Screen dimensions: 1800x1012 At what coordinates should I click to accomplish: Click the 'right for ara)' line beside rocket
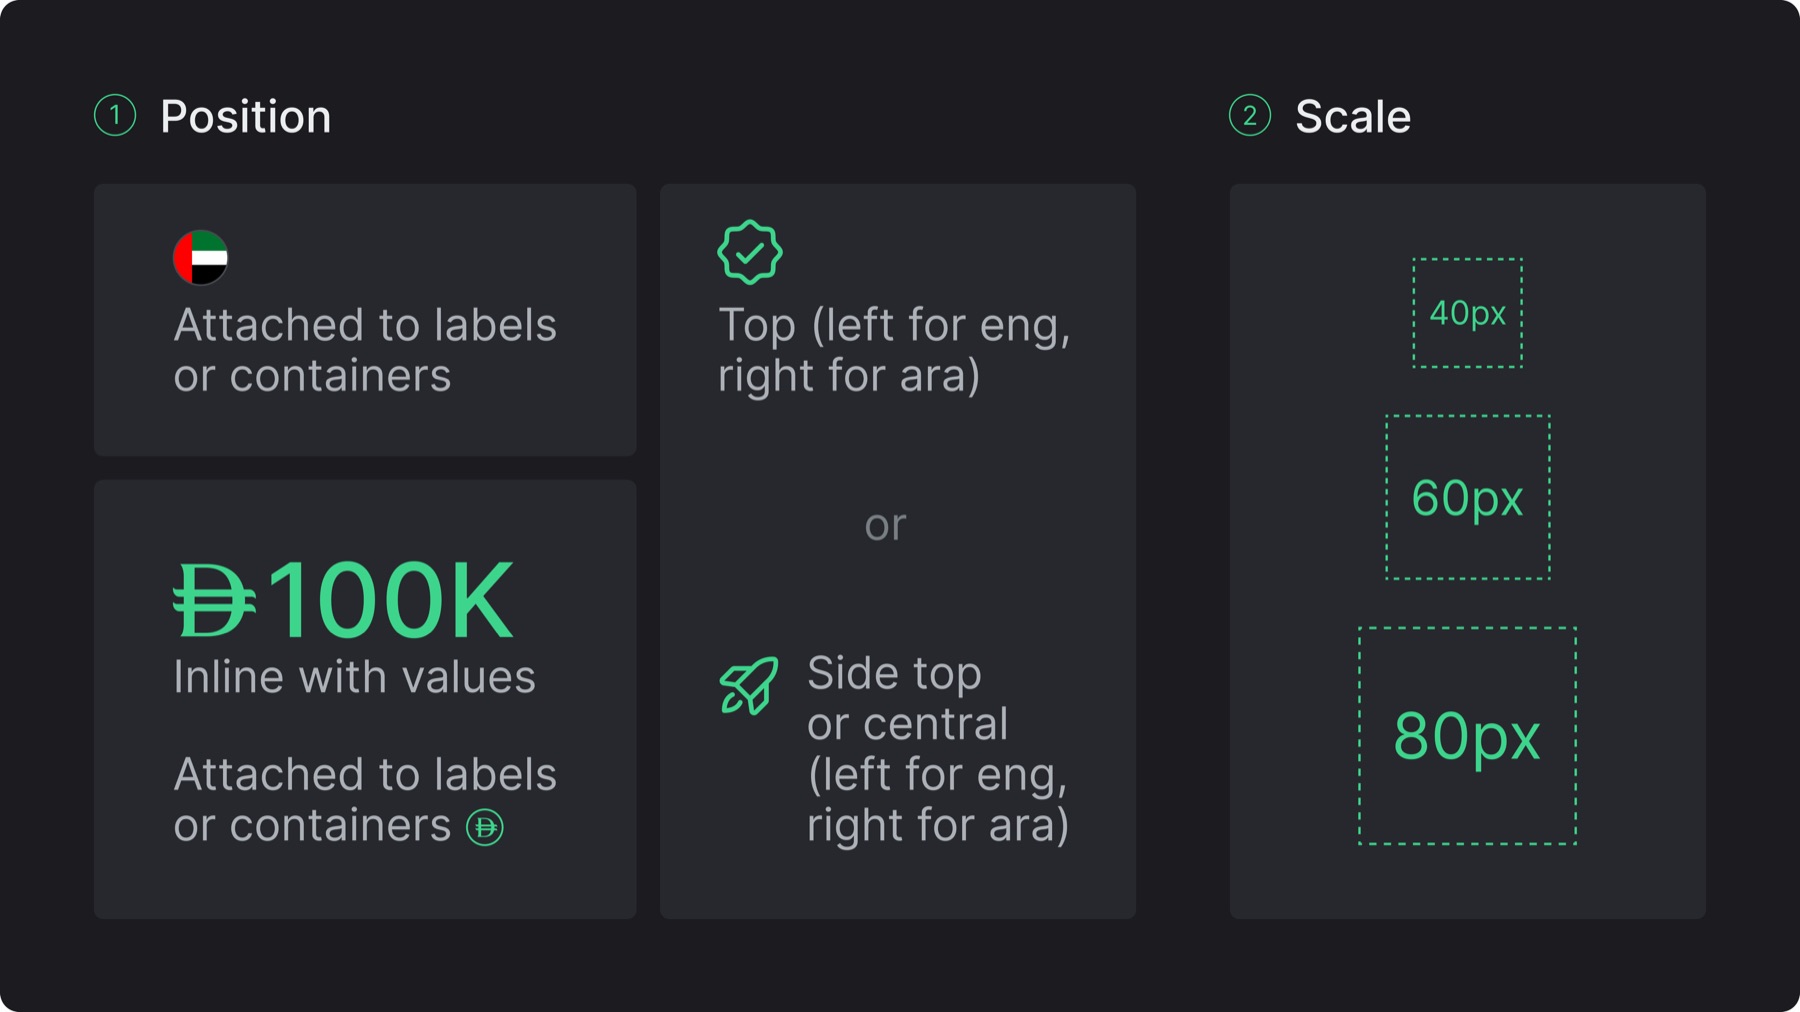(938, 826)
